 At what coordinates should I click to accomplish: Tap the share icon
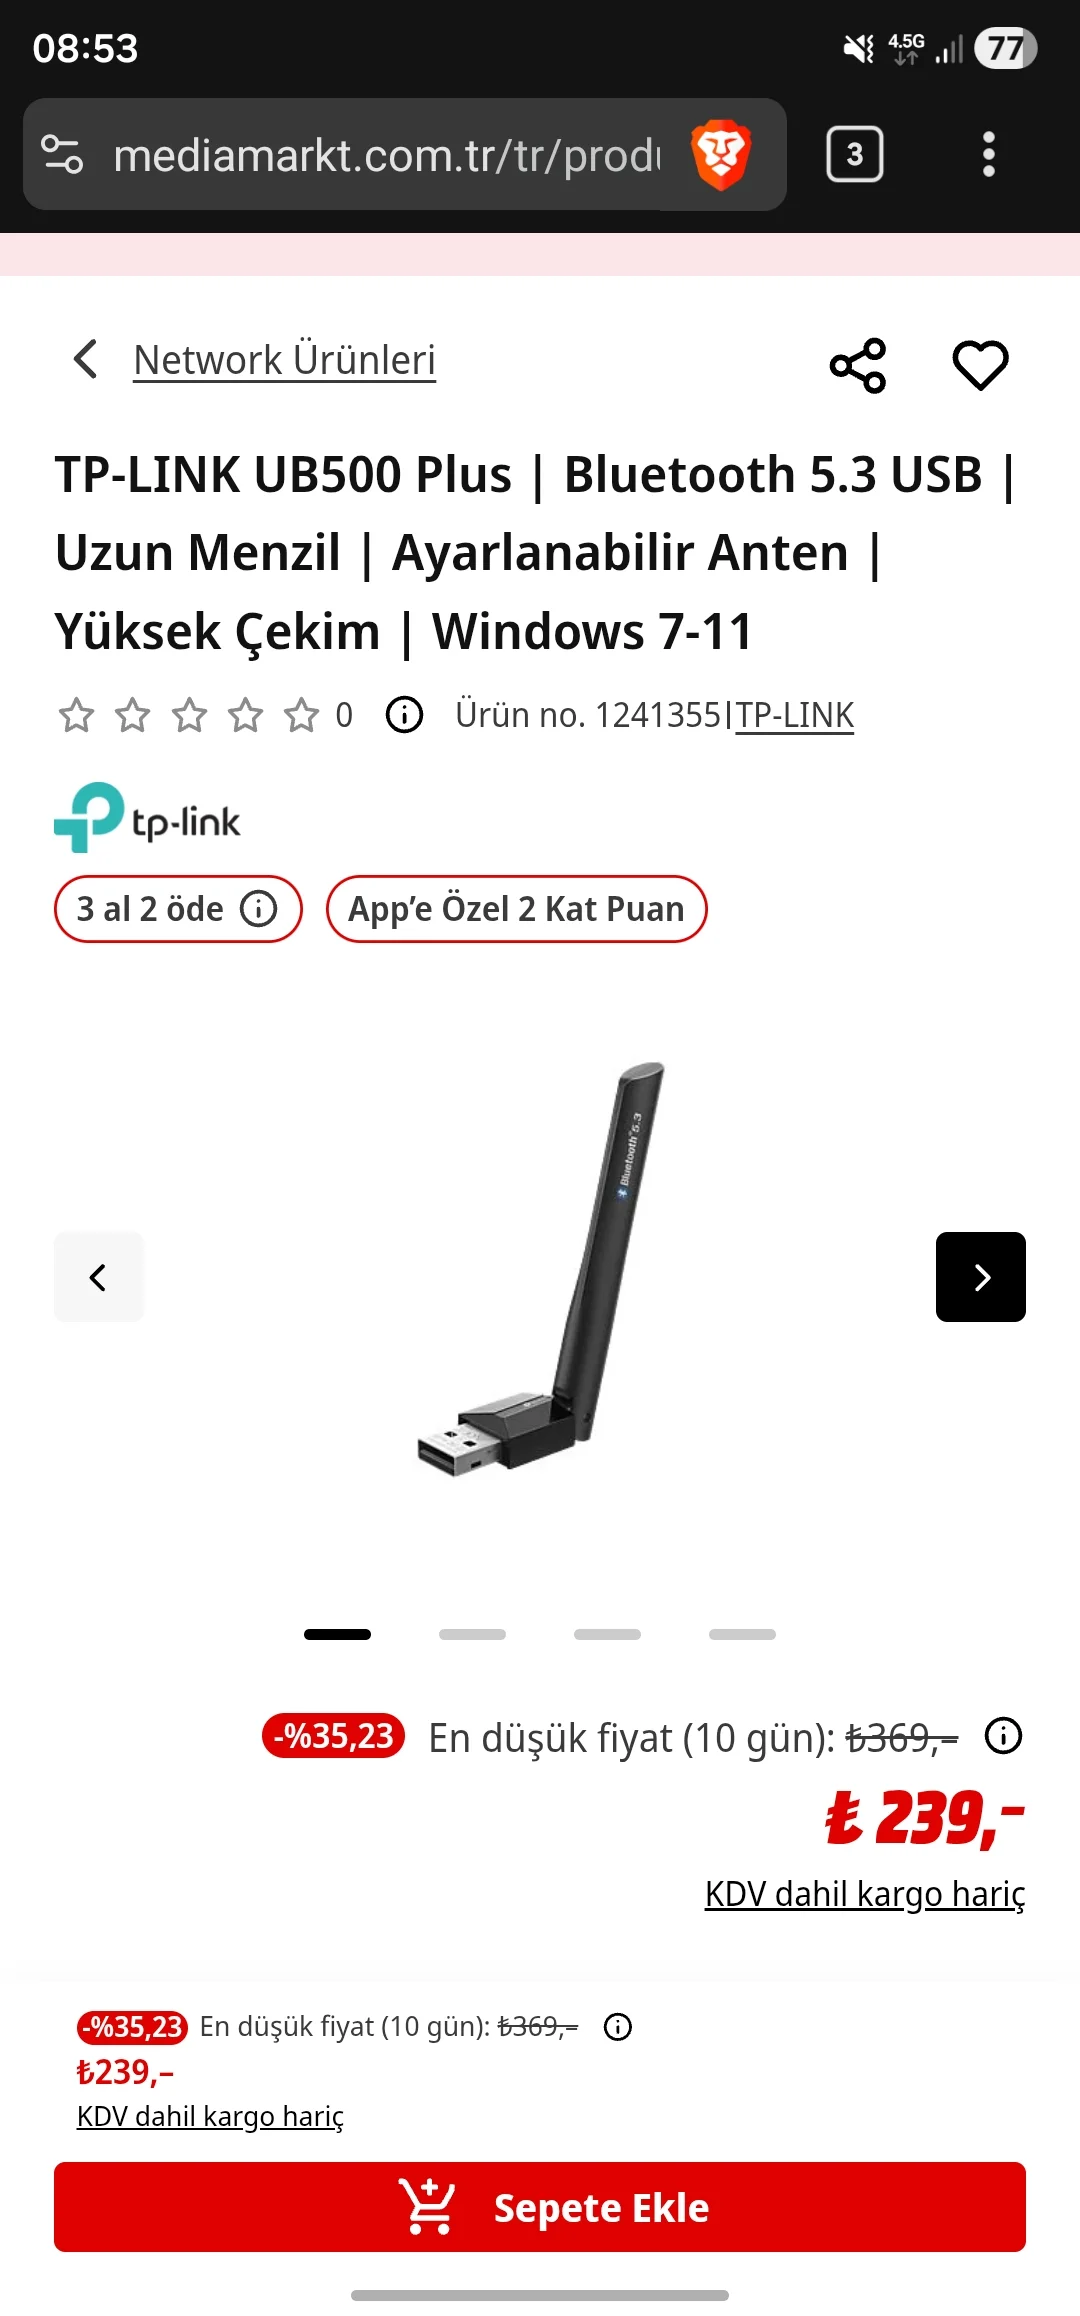point(858,365)
